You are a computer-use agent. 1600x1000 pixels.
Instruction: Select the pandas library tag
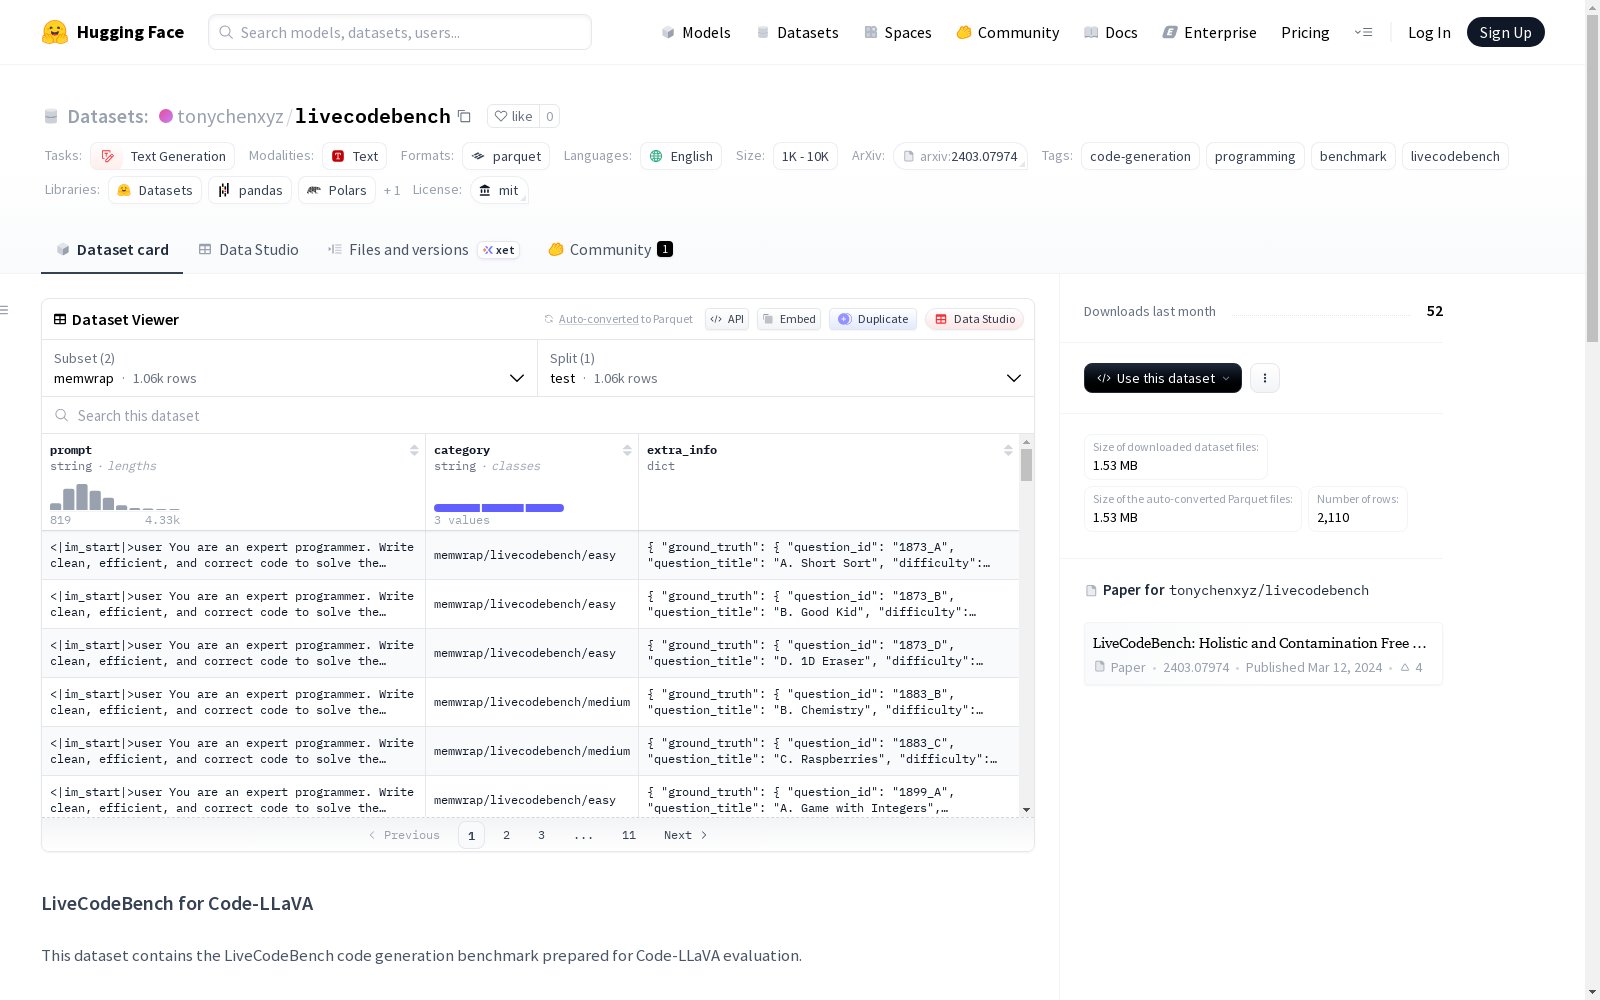pos(250,190)
